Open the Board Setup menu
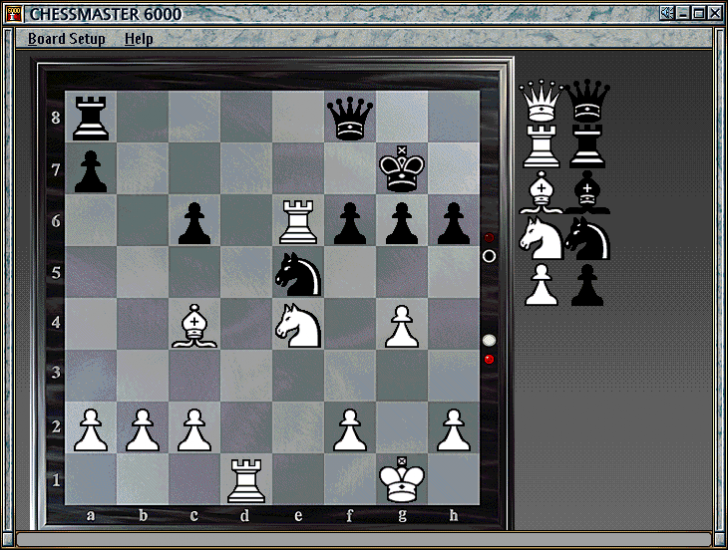728x550 pixels. [66, 39]
